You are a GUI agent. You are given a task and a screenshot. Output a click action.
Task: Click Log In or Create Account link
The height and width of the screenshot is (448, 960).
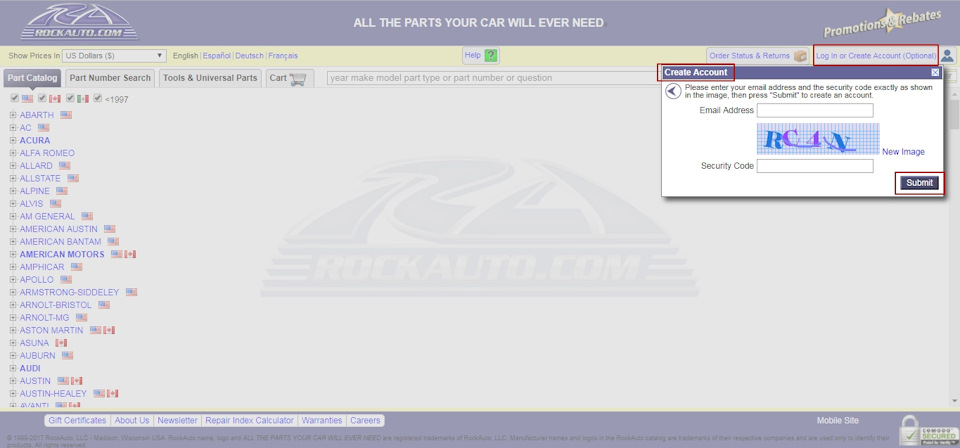[x=876, y=56]
